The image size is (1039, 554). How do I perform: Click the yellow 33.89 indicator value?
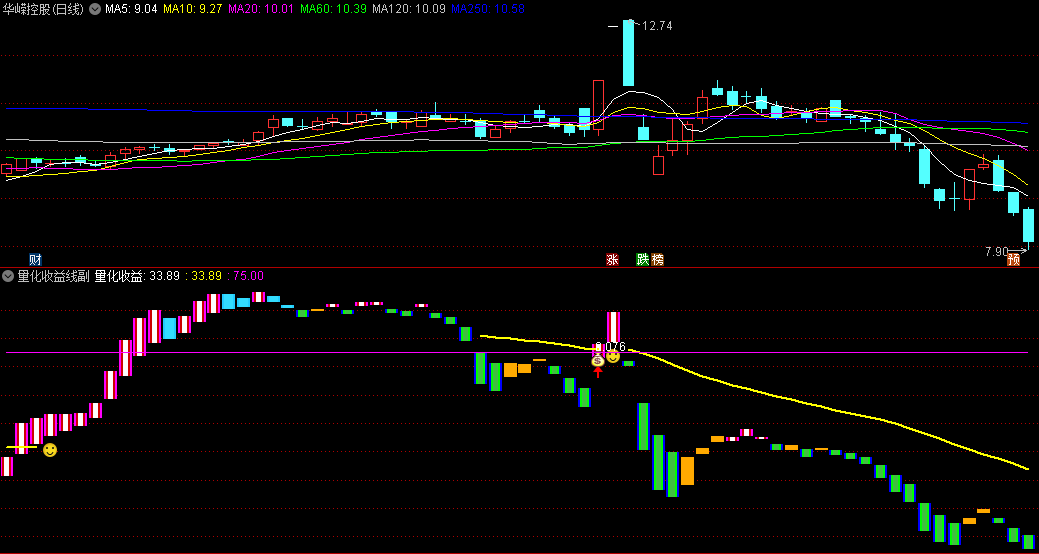(x=203, y=276)
